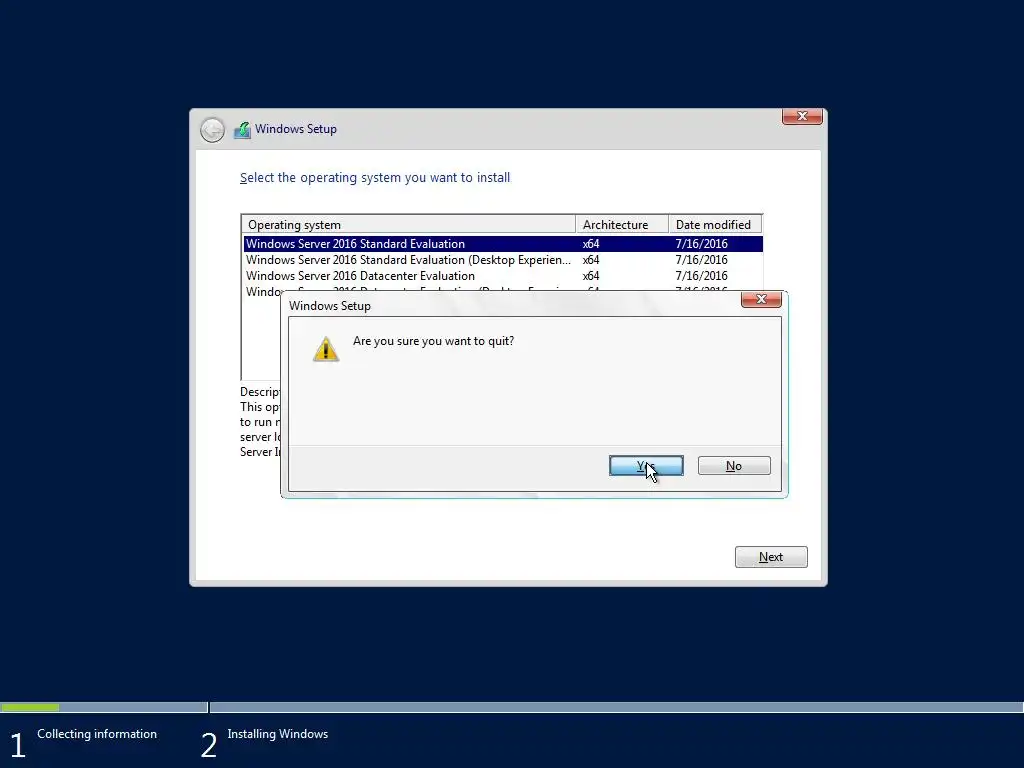Click the Collecting information step label
Screen dimensions: 1024x768
click(97, 734)
